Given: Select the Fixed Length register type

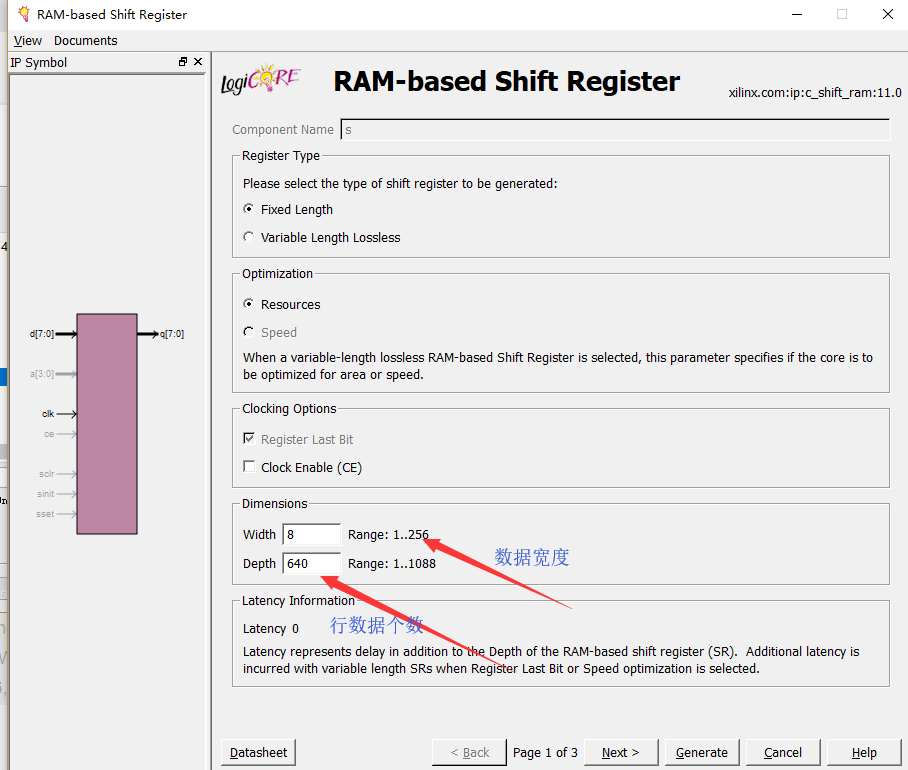Looking at the screenshot, I should pyautogui.click(x=248, y=209).
